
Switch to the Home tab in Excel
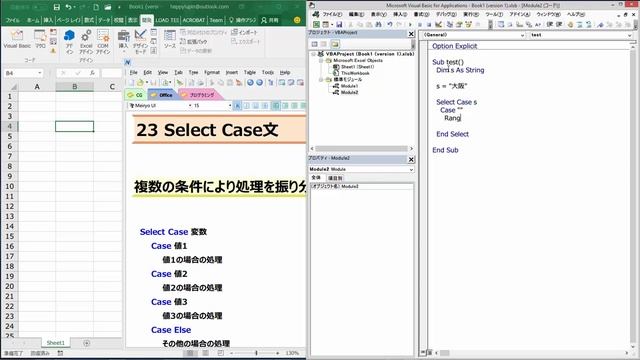[x=33, y=20]
